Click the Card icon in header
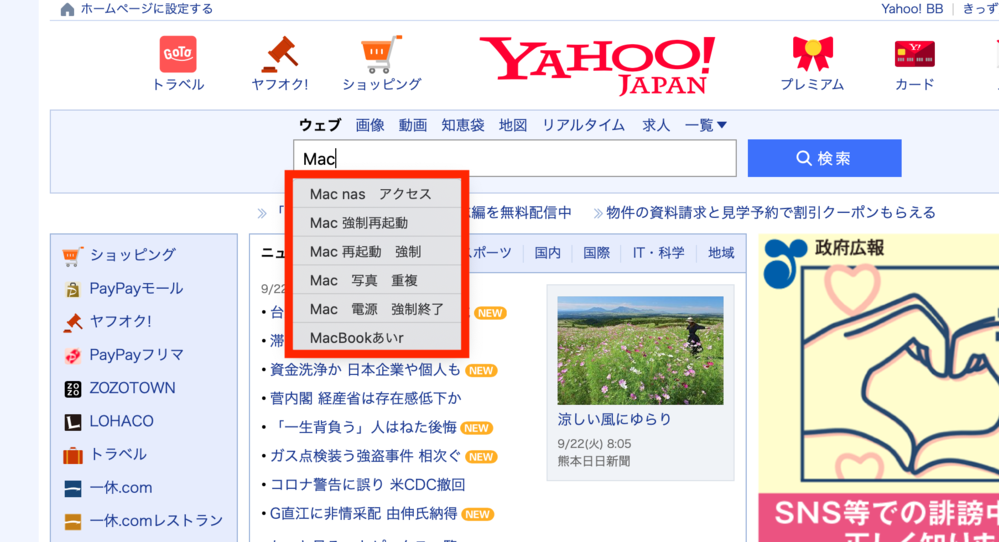This screenshot has width=999, height=542. pos(914,54)
